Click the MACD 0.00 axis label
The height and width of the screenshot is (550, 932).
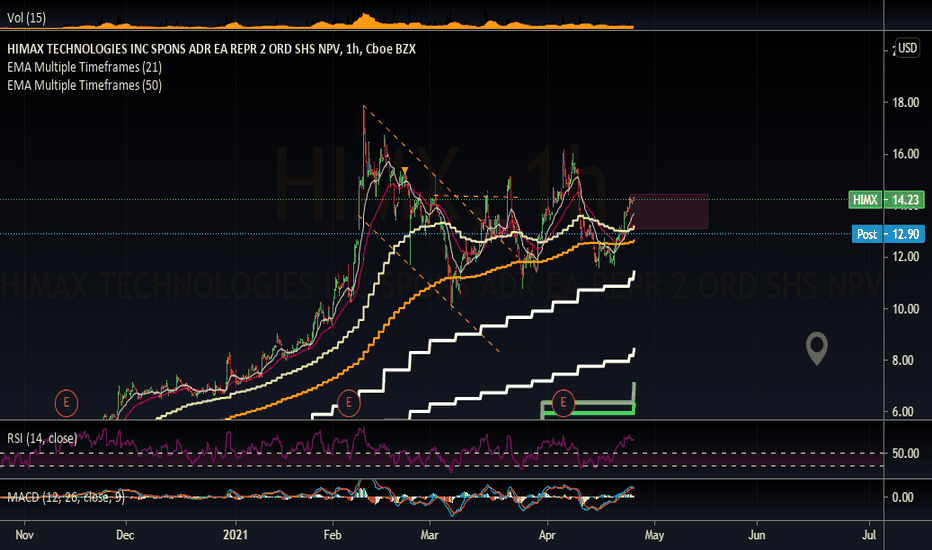pos(905,497)
